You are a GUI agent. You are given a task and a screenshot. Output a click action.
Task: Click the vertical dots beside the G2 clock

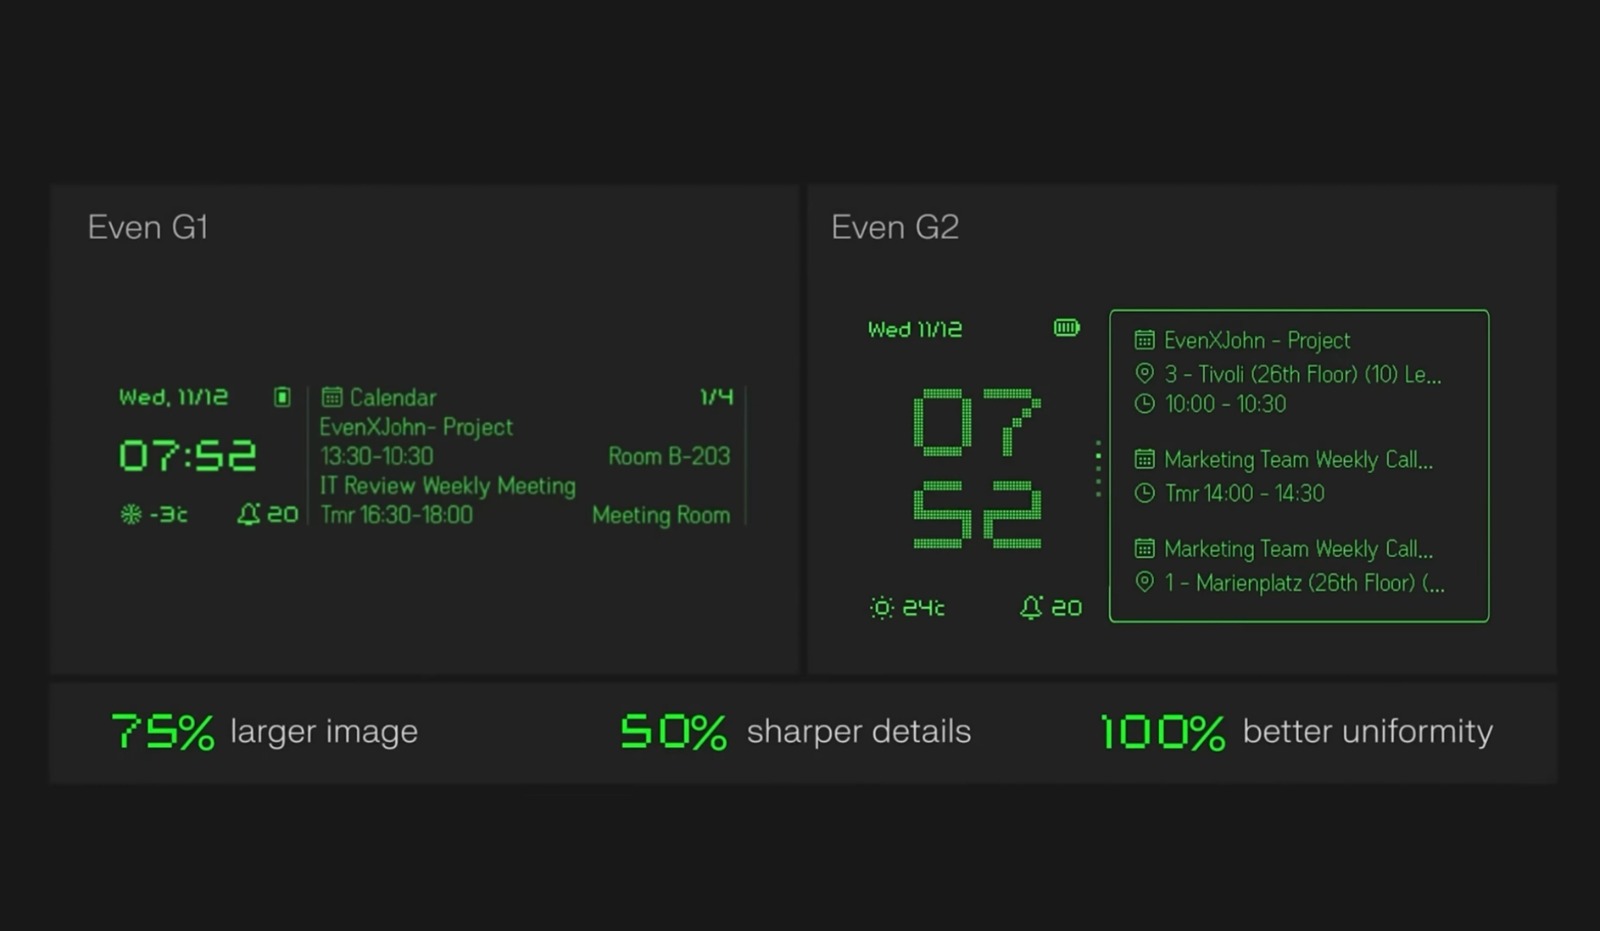pos(1098,469)
